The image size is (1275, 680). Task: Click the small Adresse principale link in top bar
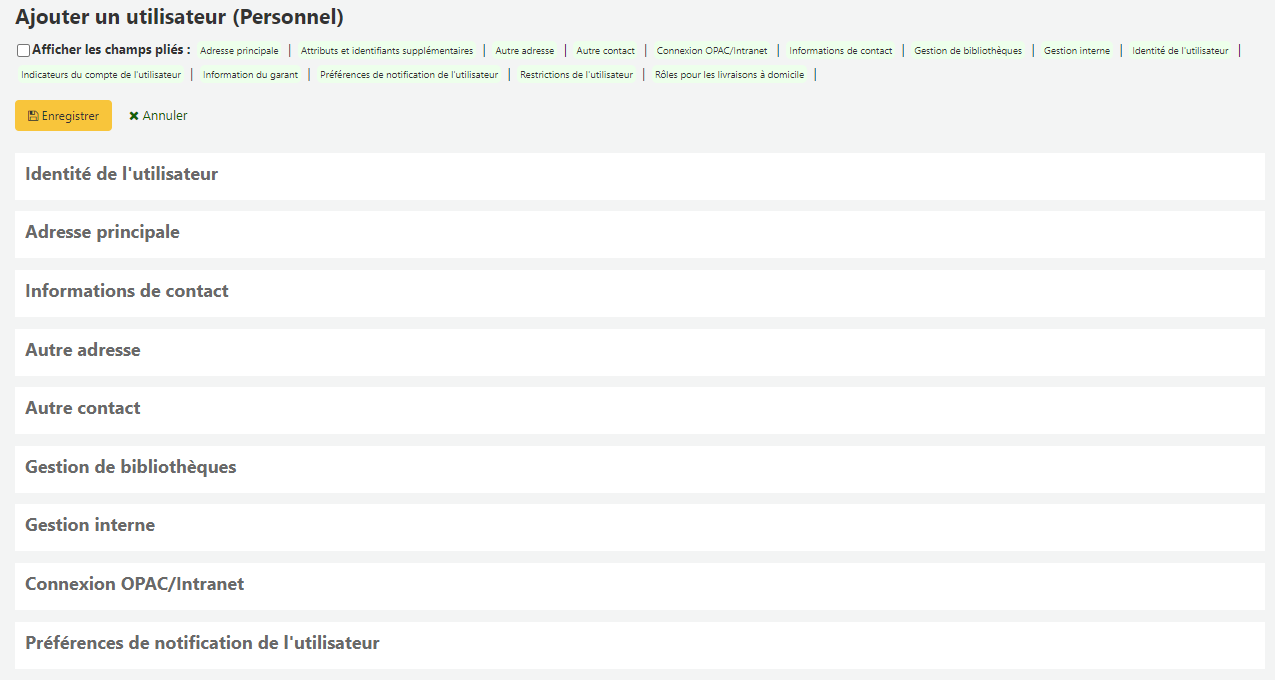coord(239,50)
